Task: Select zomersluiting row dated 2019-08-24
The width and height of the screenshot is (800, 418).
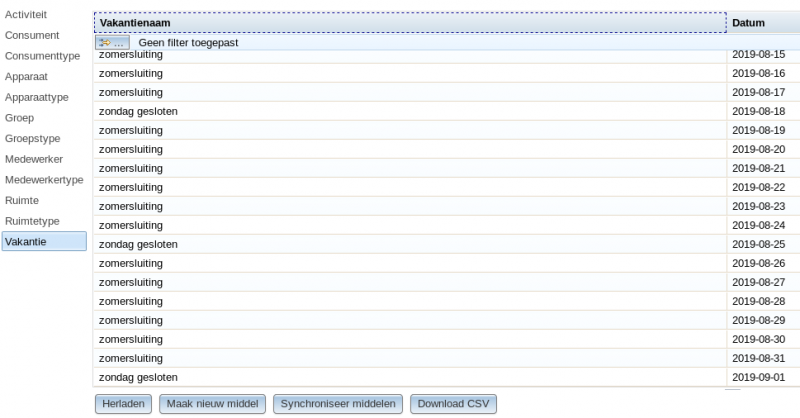Action: [x=446, y=225]
